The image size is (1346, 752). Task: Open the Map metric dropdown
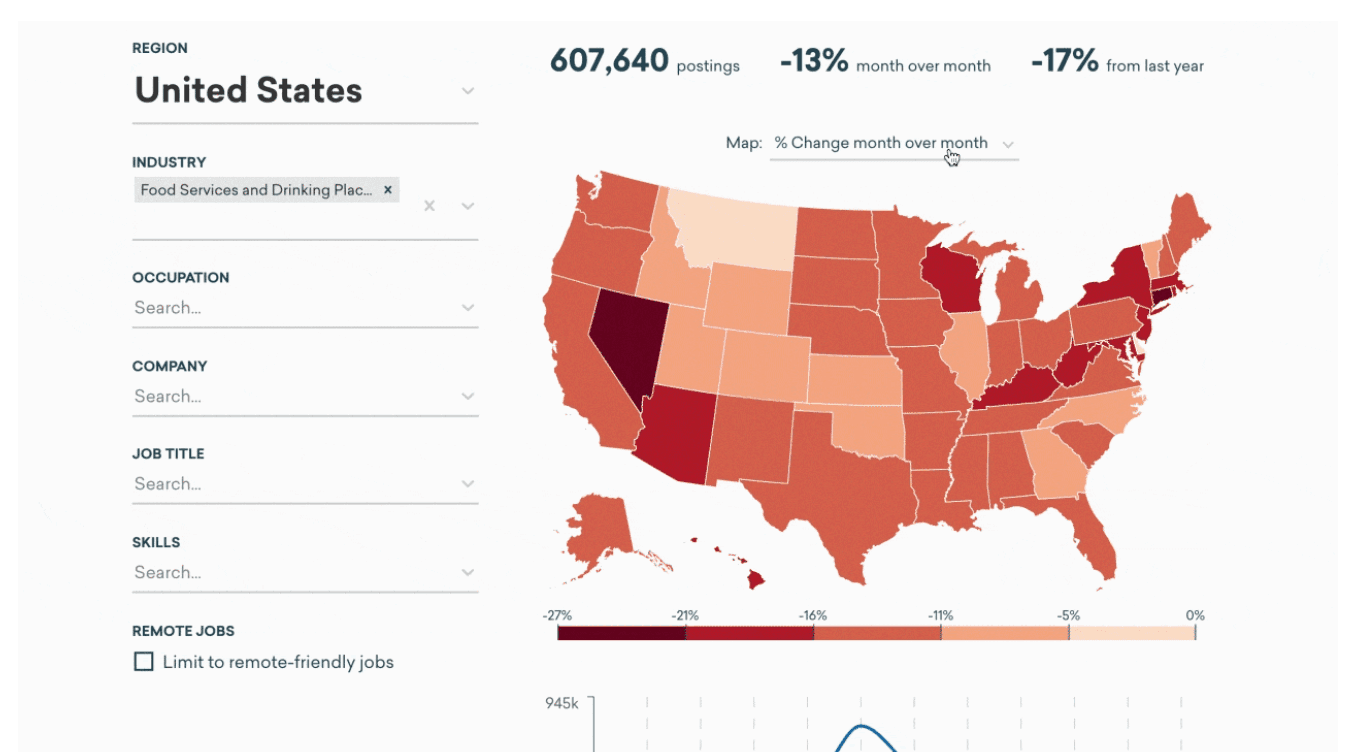(894, 144)
